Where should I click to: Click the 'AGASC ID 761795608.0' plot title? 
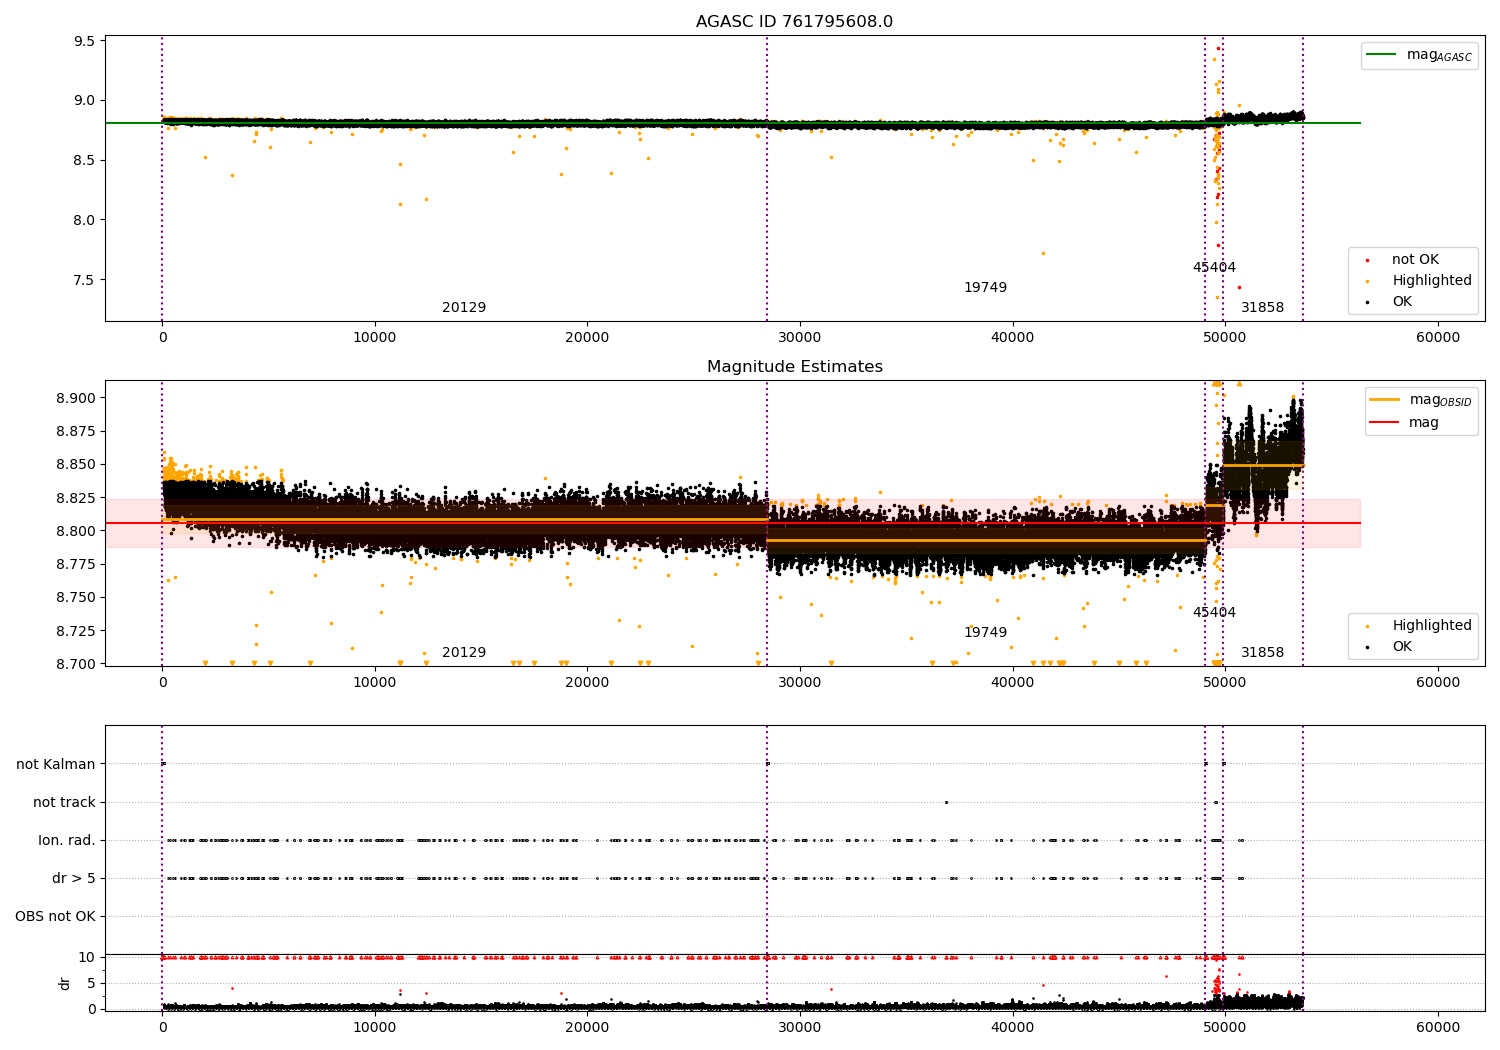point(794,22)
